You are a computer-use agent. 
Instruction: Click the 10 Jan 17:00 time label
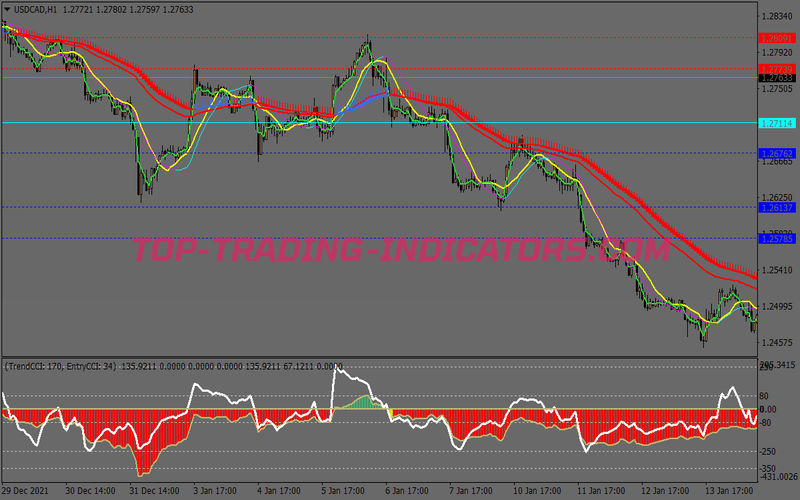(537, 491)
